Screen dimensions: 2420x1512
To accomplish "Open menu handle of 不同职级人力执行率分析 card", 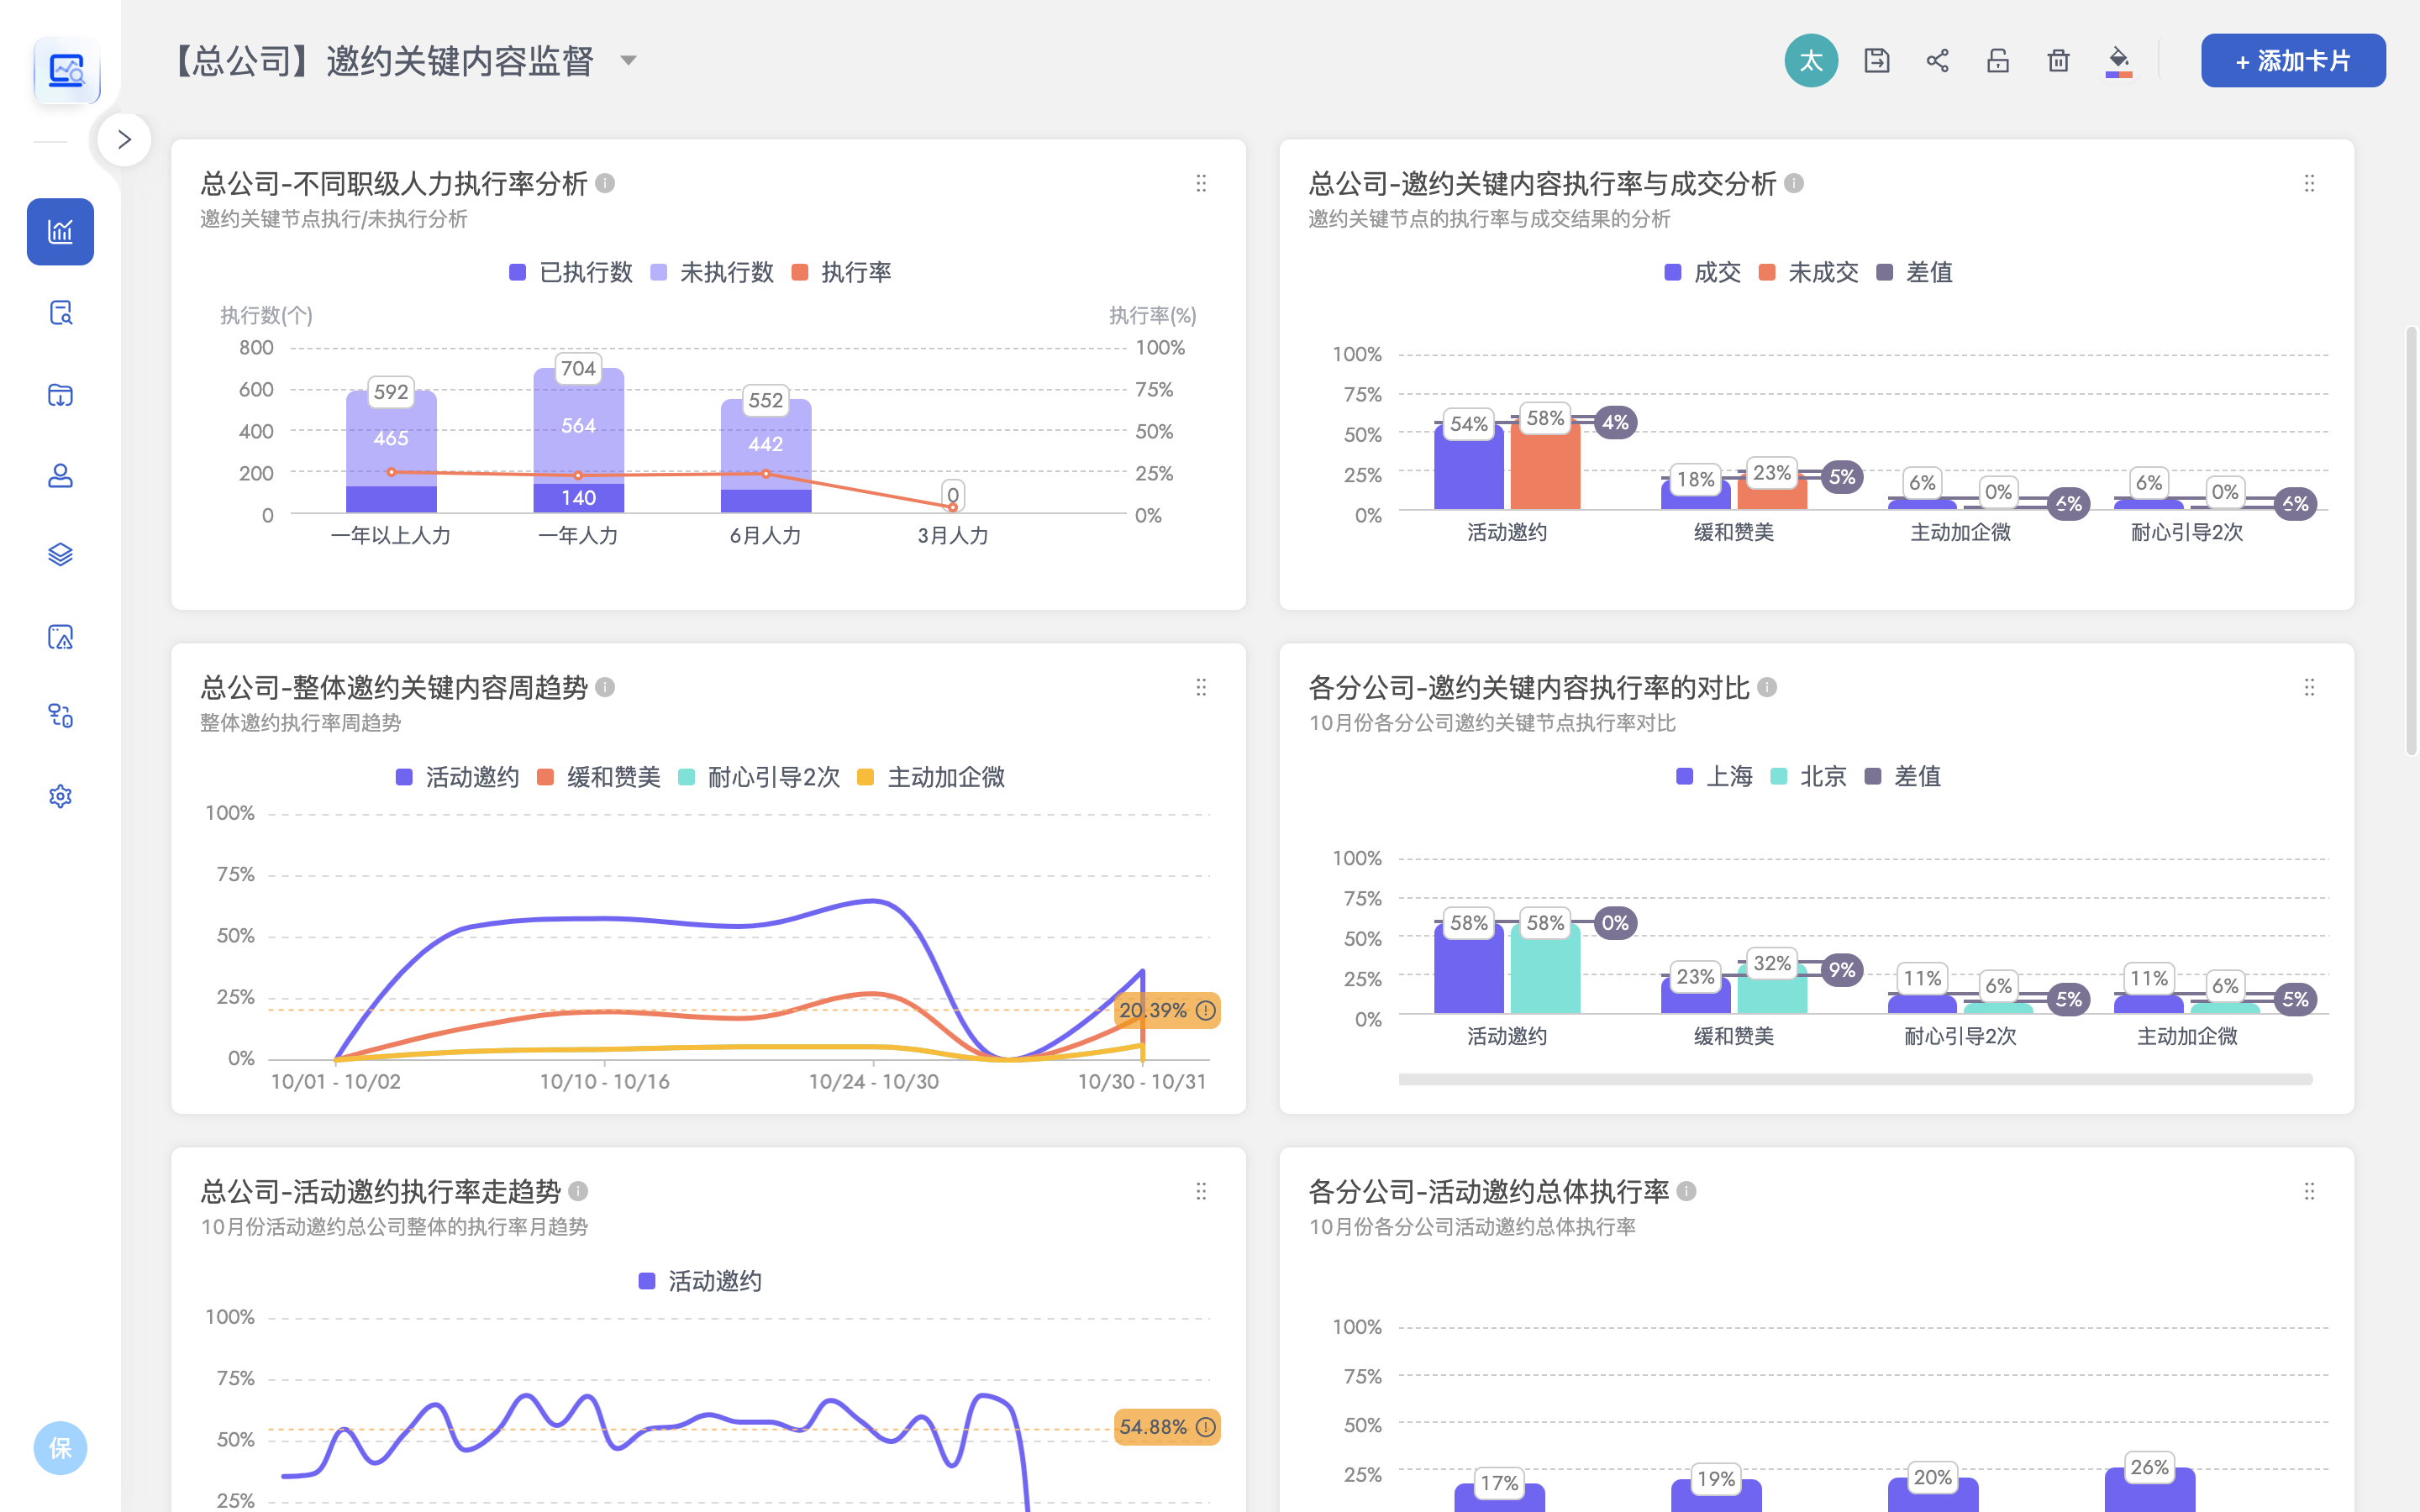I will pyautogui.click(x=1201, y=183).
